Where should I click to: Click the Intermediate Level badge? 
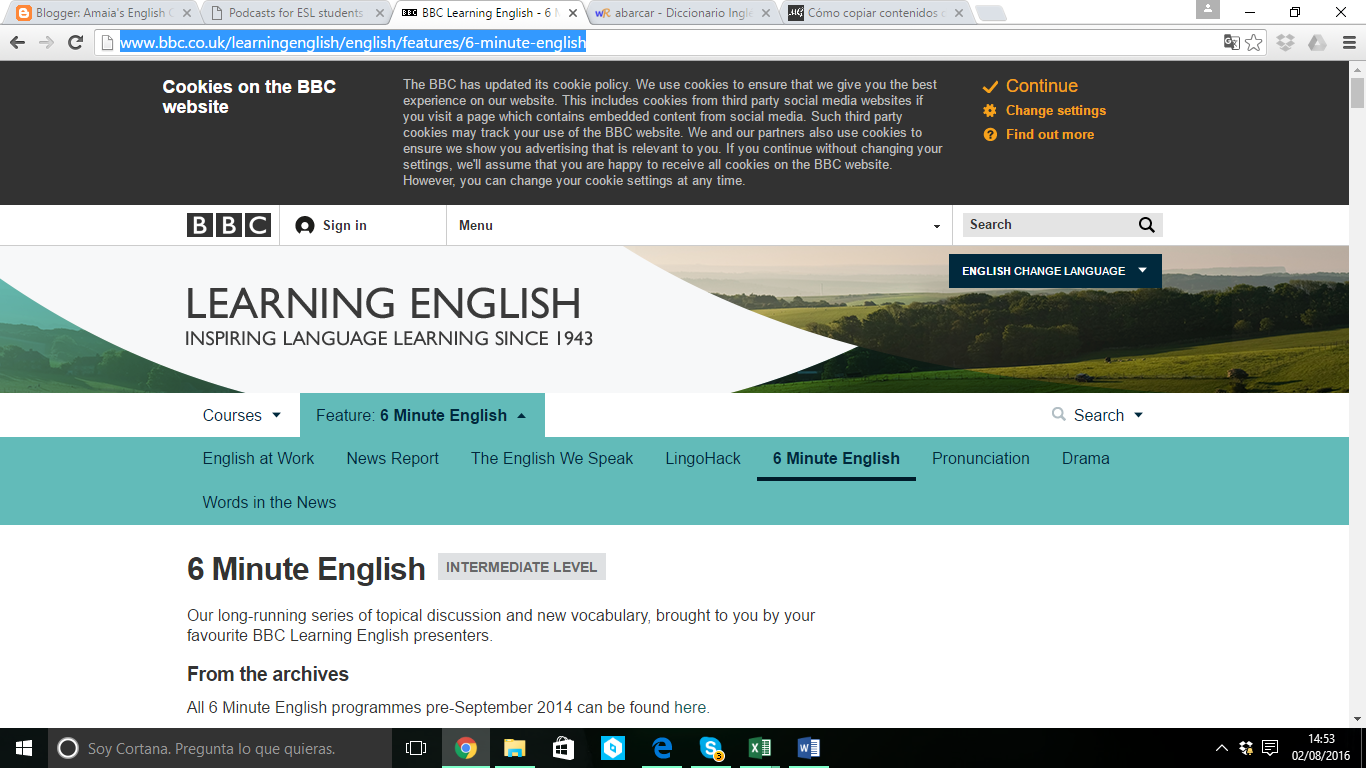coord(522,567)
